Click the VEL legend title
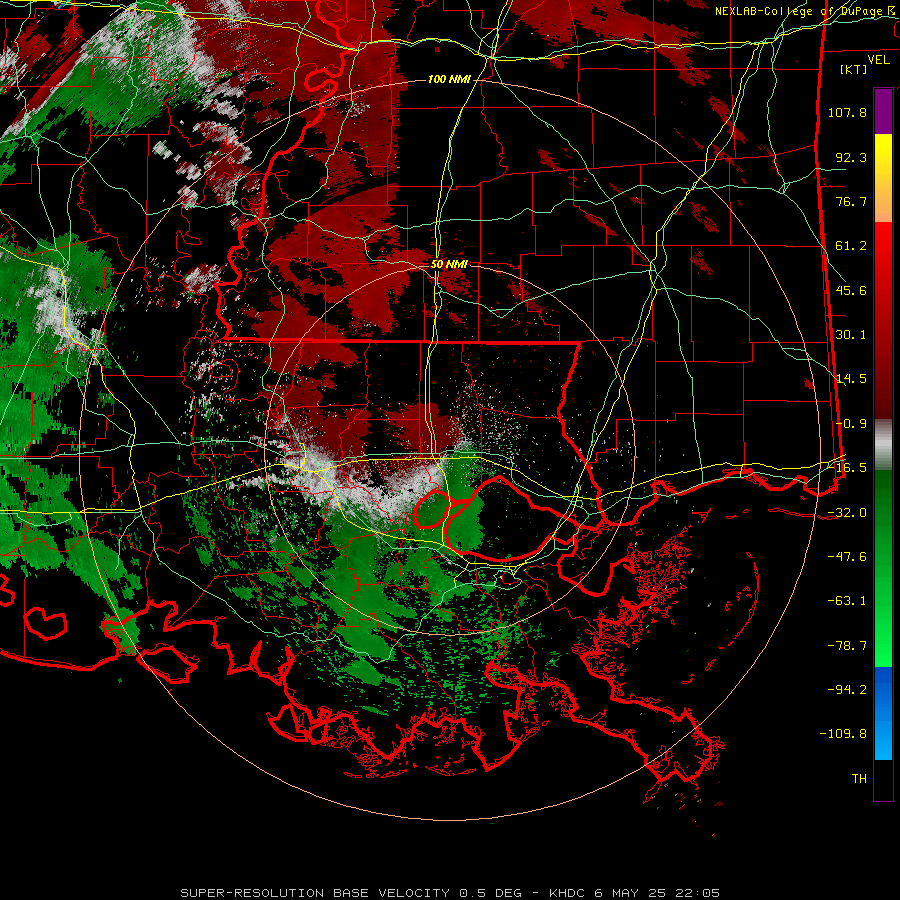 (x=878, y=60)
